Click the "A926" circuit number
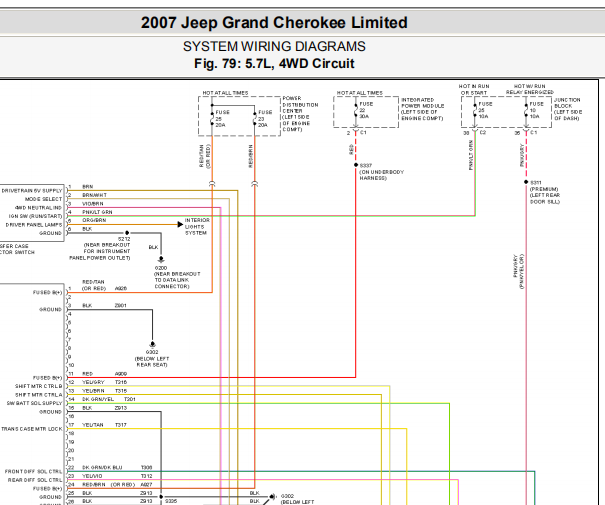 [x=121, y=289]
